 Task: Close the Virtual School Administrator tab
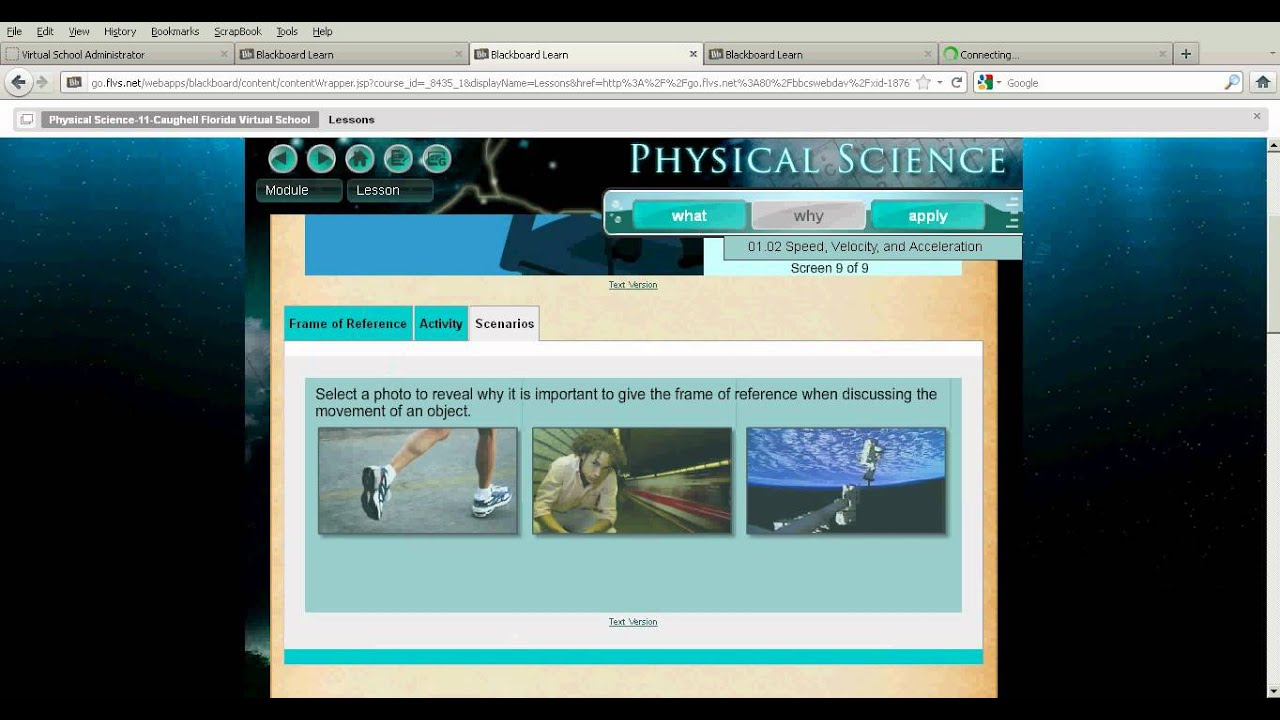tap(224, 54)
